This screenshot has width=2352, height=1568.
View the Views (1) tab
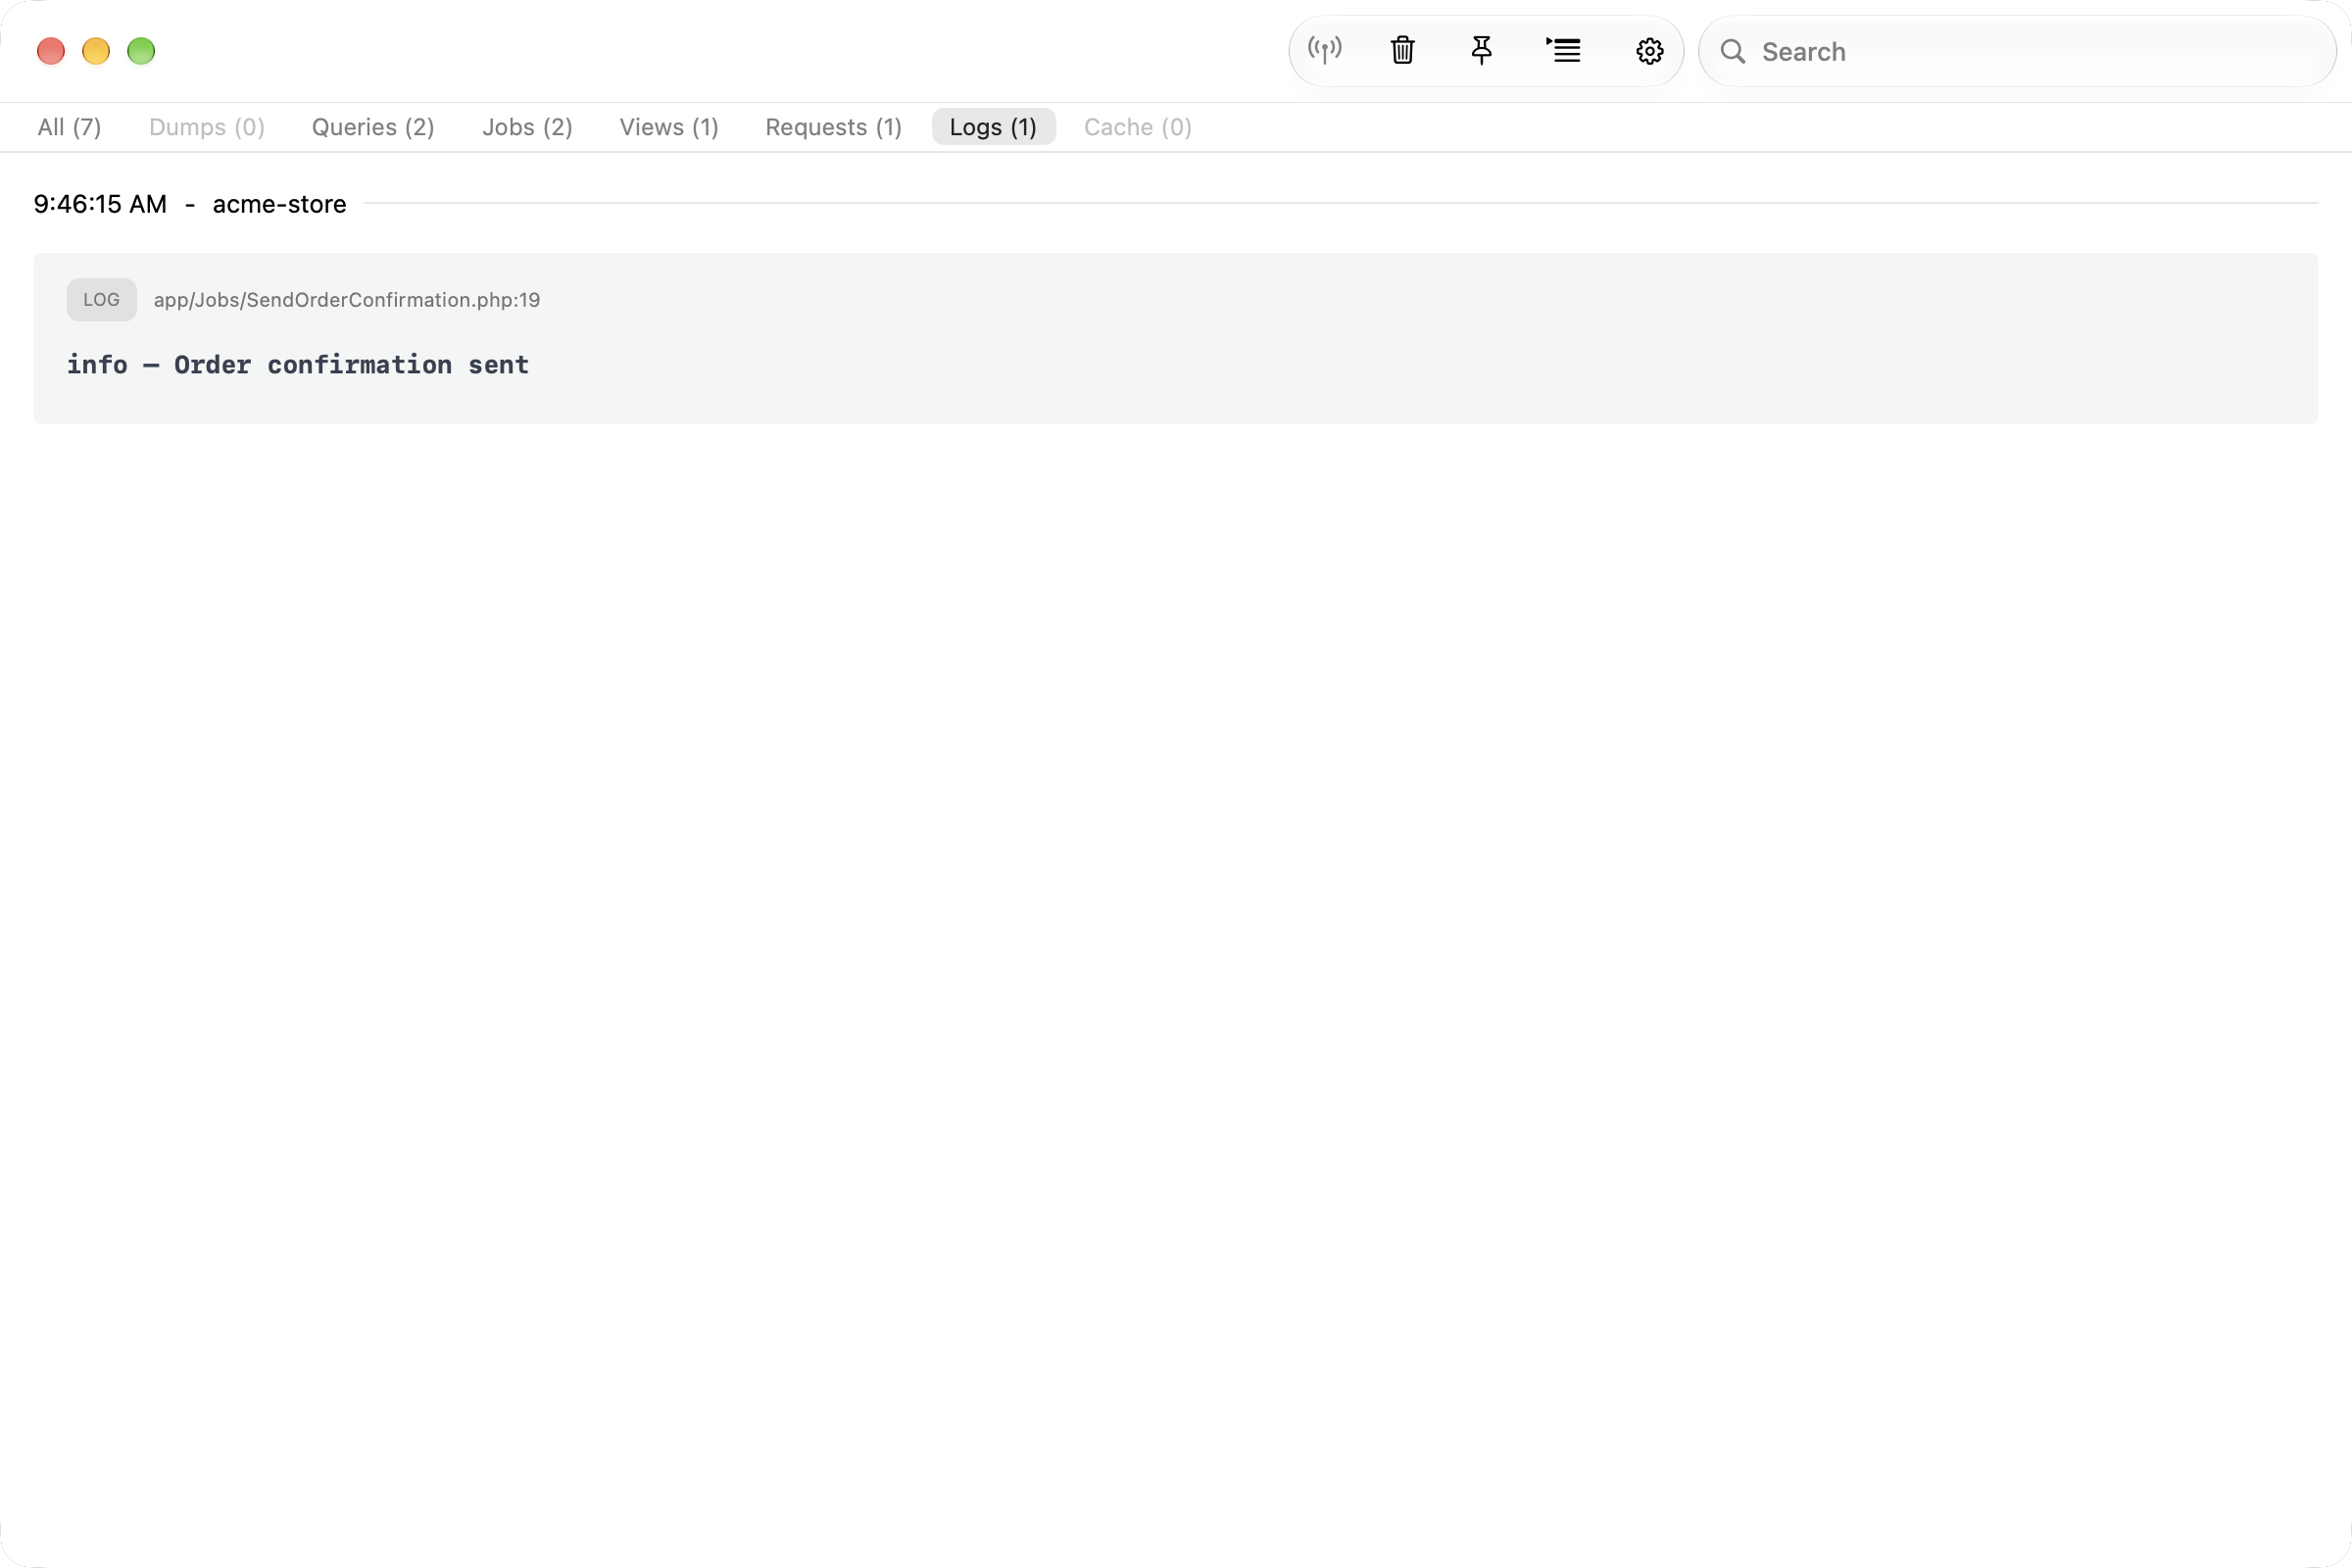669,127
